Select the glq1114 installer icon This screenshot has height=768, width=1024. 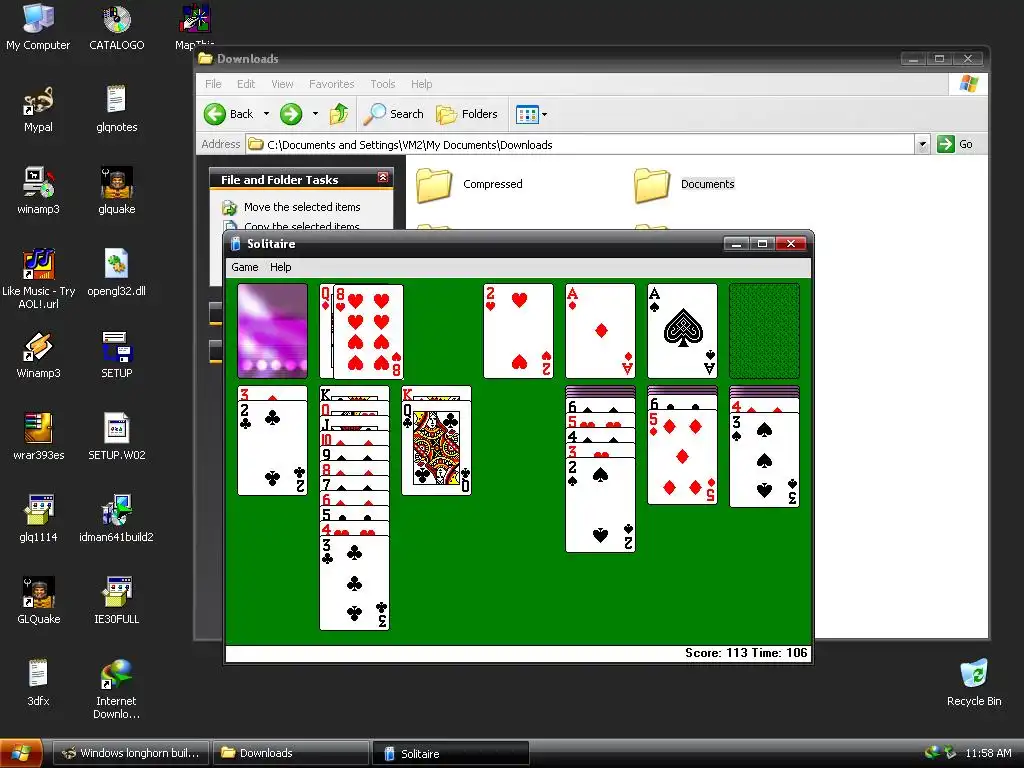(38, 519)
